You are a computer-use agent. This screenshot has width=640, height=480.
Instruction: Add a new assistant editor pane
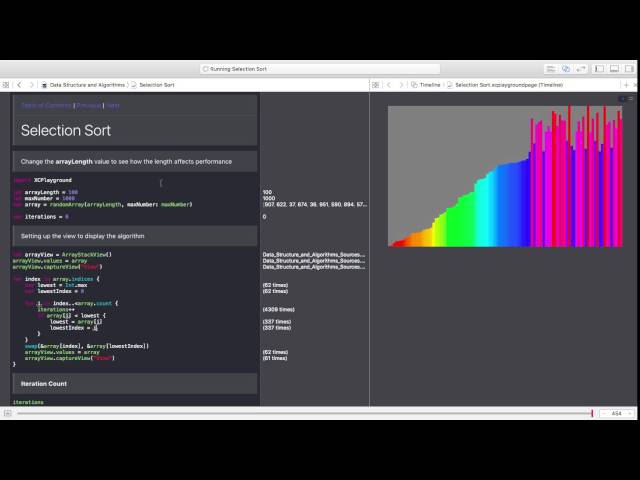click(626, 85)
